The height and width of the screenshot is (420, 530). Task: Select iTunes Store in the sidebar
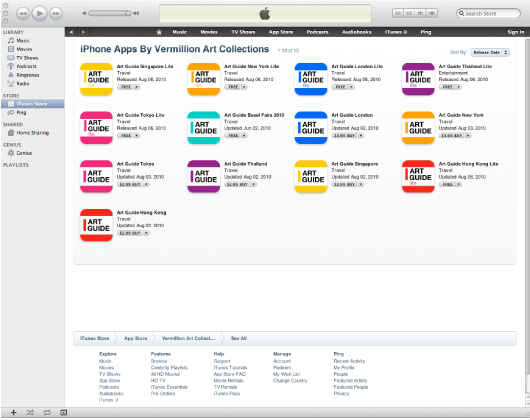pos(32,104)
